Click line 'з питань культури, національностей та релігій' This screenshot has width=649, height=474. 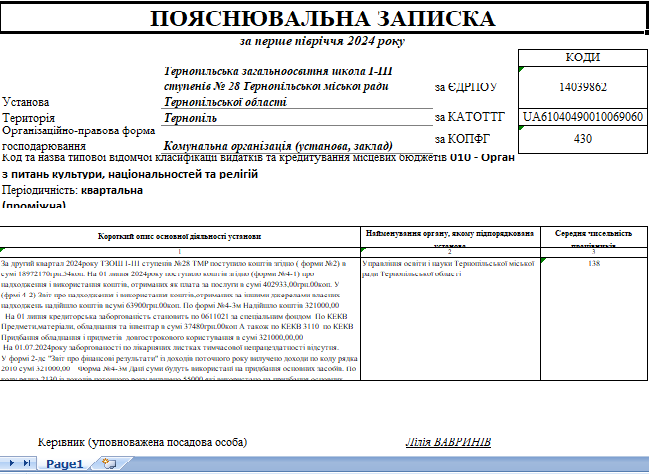point(130,174)
